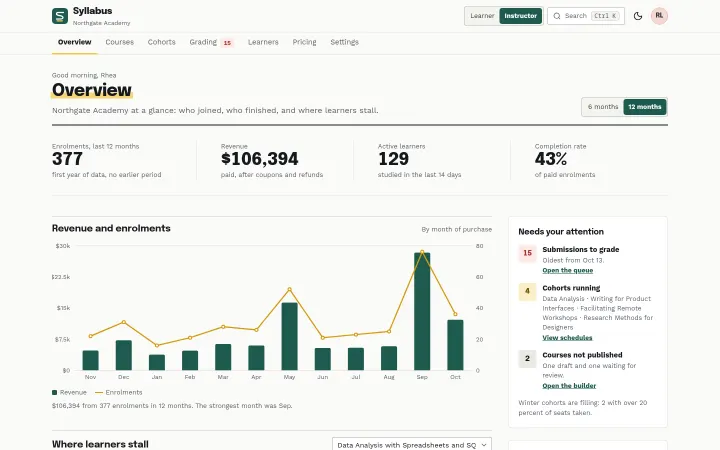Screen dimensions: 720x450
Task: Click the 15 submissions badge
Action: pyautogui.click(x=527, y=253)
